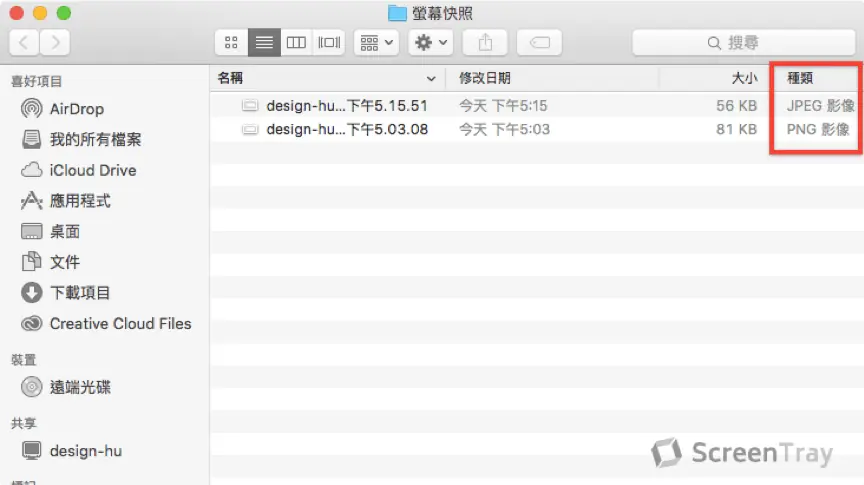This screenshot has width=864, height=485.
Task: Click the 搜尋 search field
Action: [x=744, y=42]
